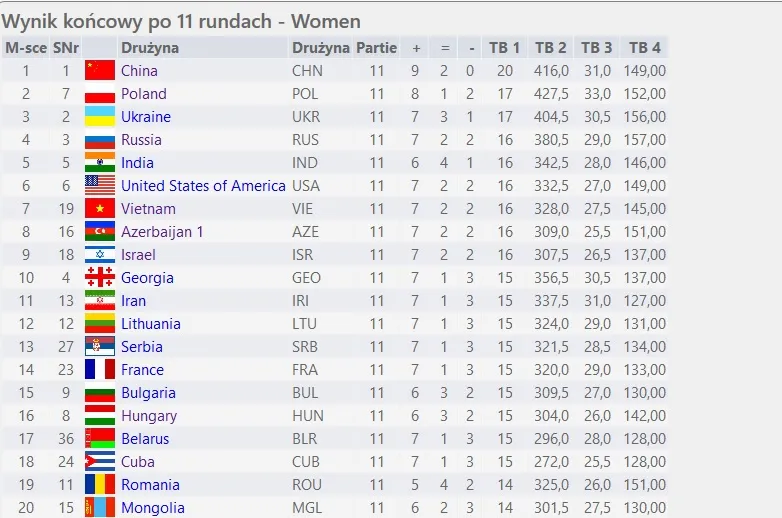Viewport: 782px width, 518px height.
Task: Click the Vietnam flag icon
Action: [100, 209]
